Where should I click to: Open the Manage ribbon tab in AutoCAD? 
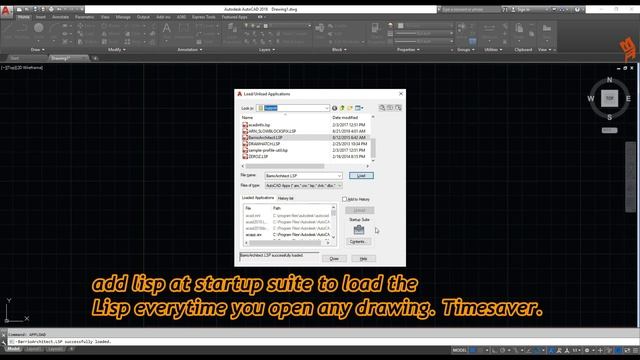click(123, 17)
